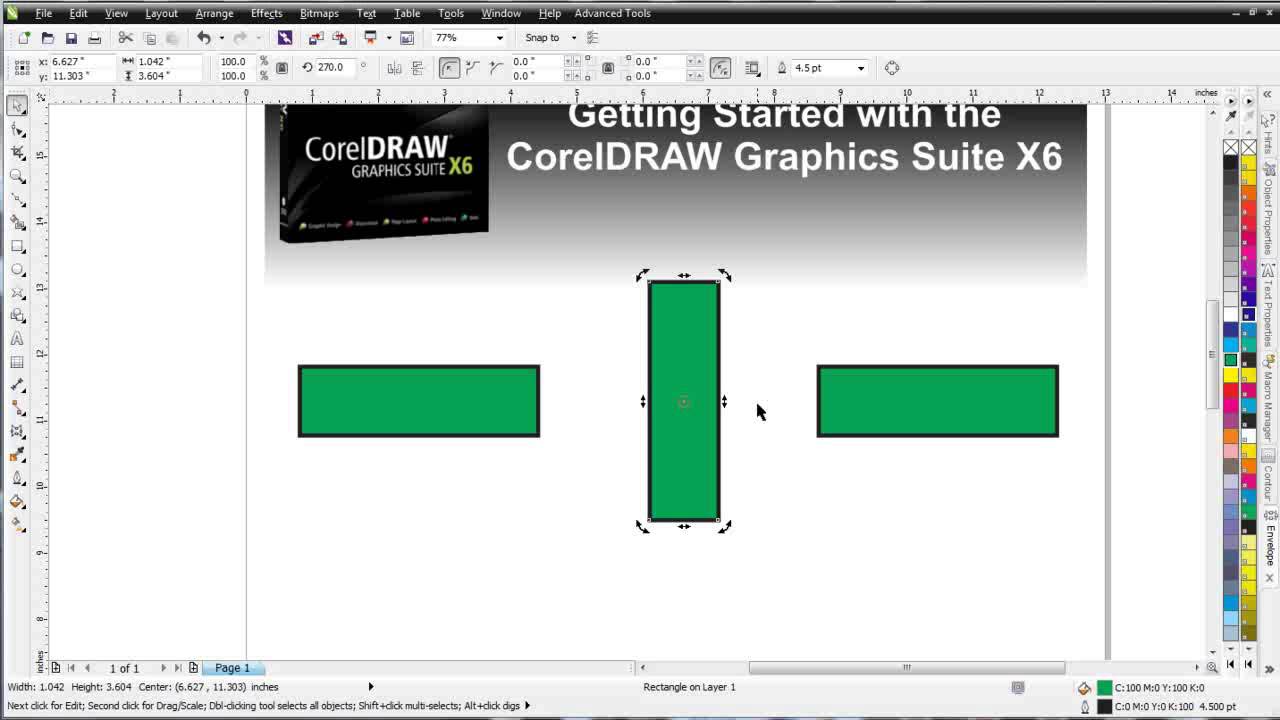
Task: Choose the Freehand tool in toolbox
Action: tap(17, 200)
